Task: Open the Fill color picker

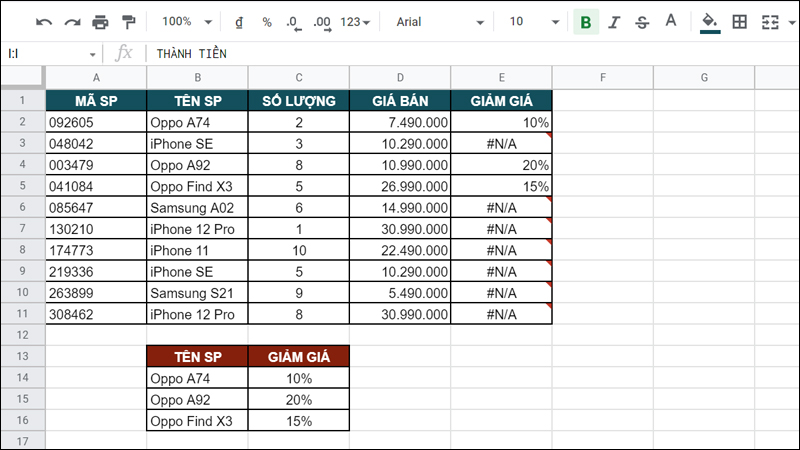Action: click(710, 22)
